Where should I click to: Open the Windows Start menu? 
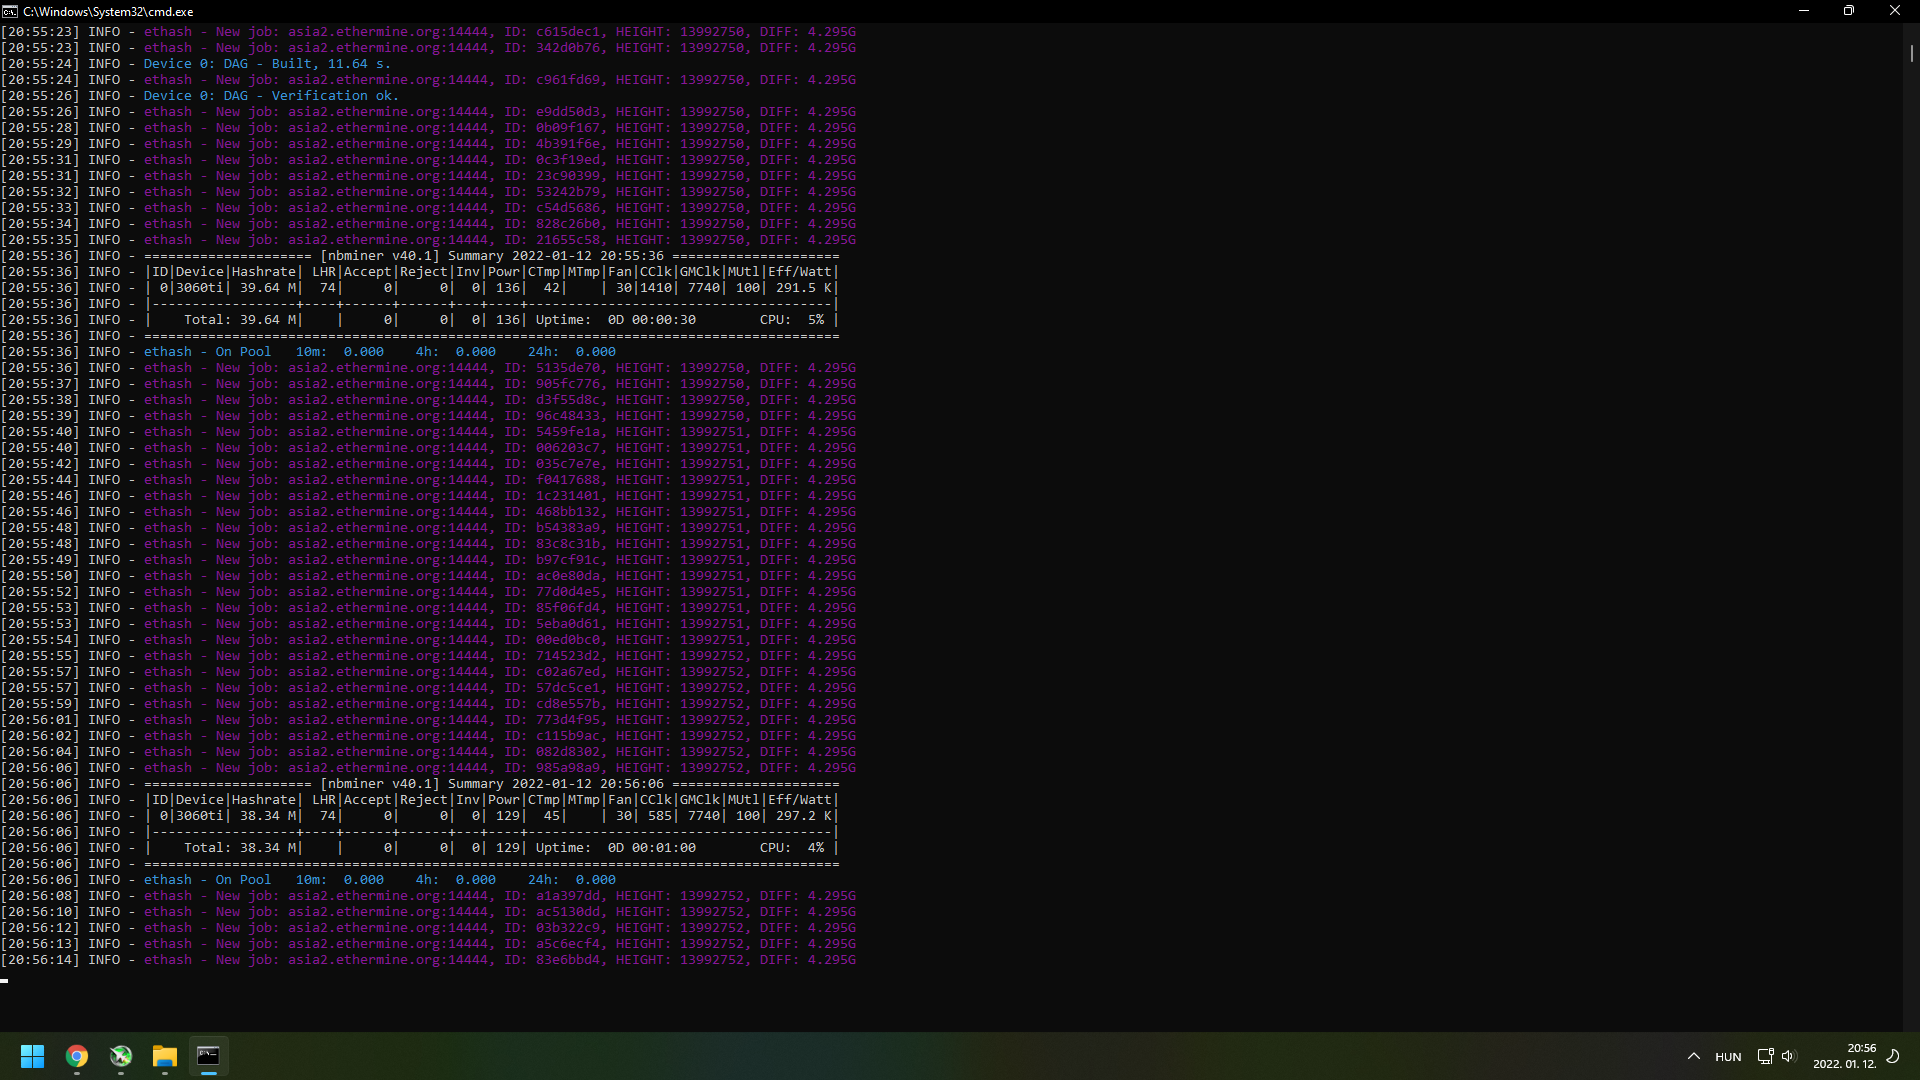click(x=32, y=1056)
